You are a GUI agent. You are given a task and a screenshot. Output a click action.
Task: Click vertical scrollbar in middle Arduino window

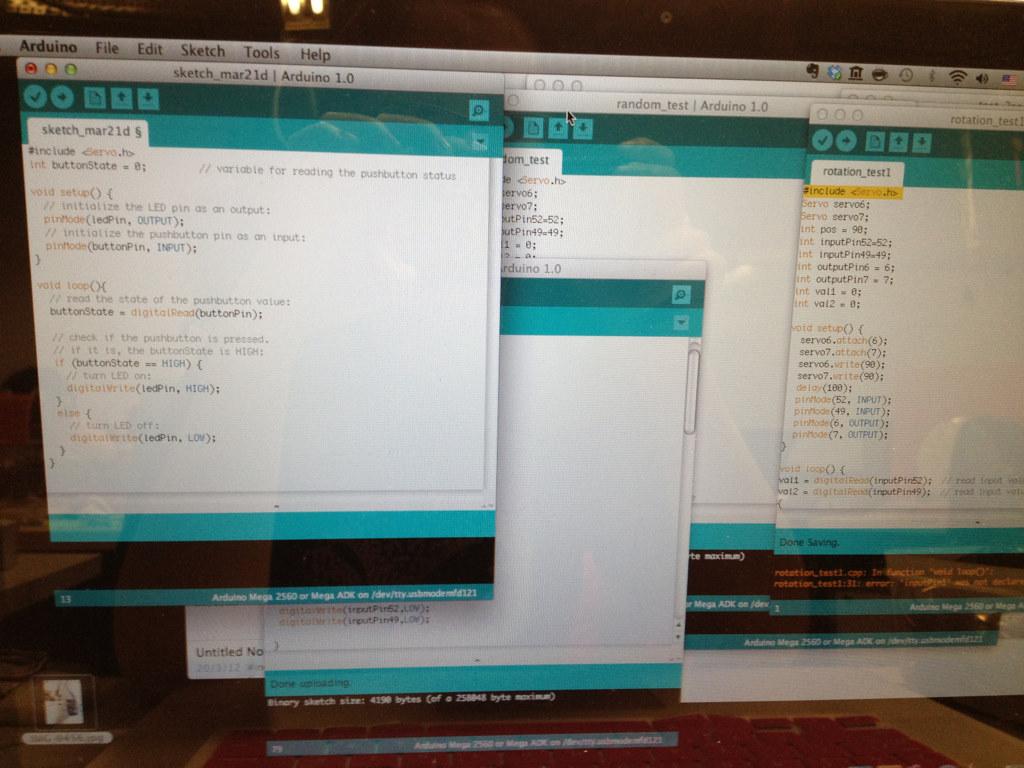[692, 392]
